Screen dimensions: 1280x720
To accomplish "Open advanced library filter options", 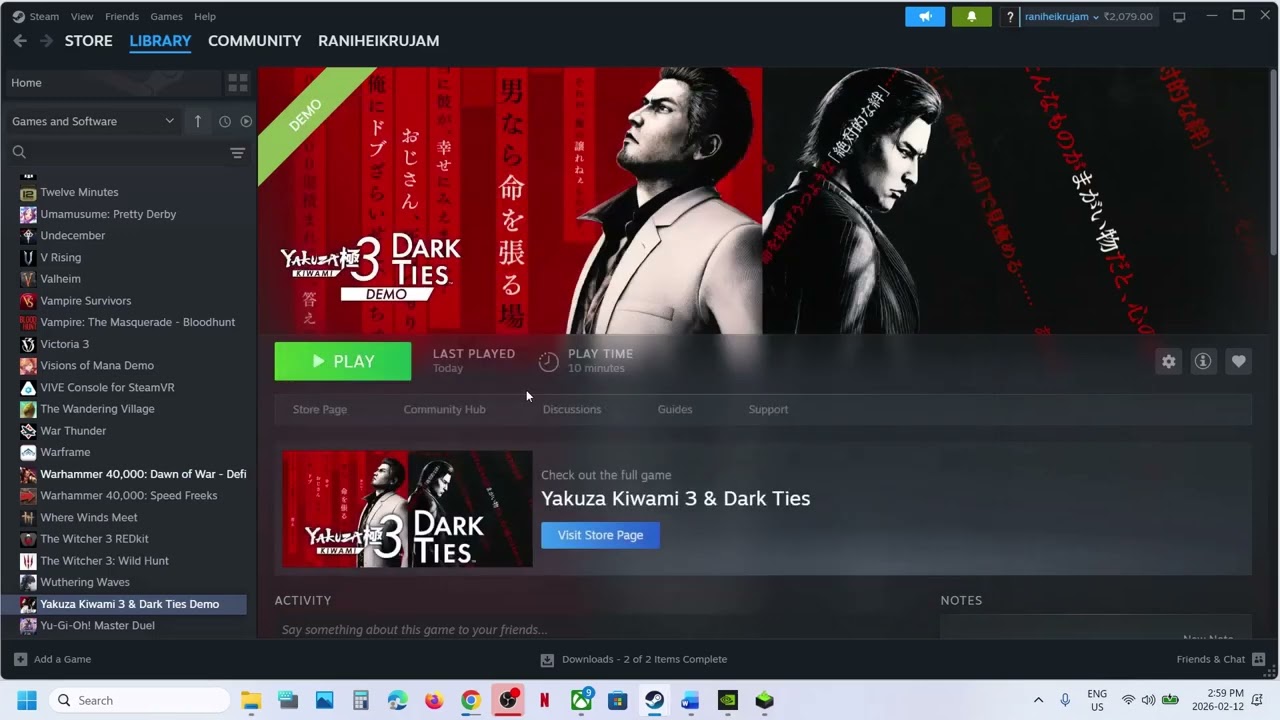I will coord(237,153).
